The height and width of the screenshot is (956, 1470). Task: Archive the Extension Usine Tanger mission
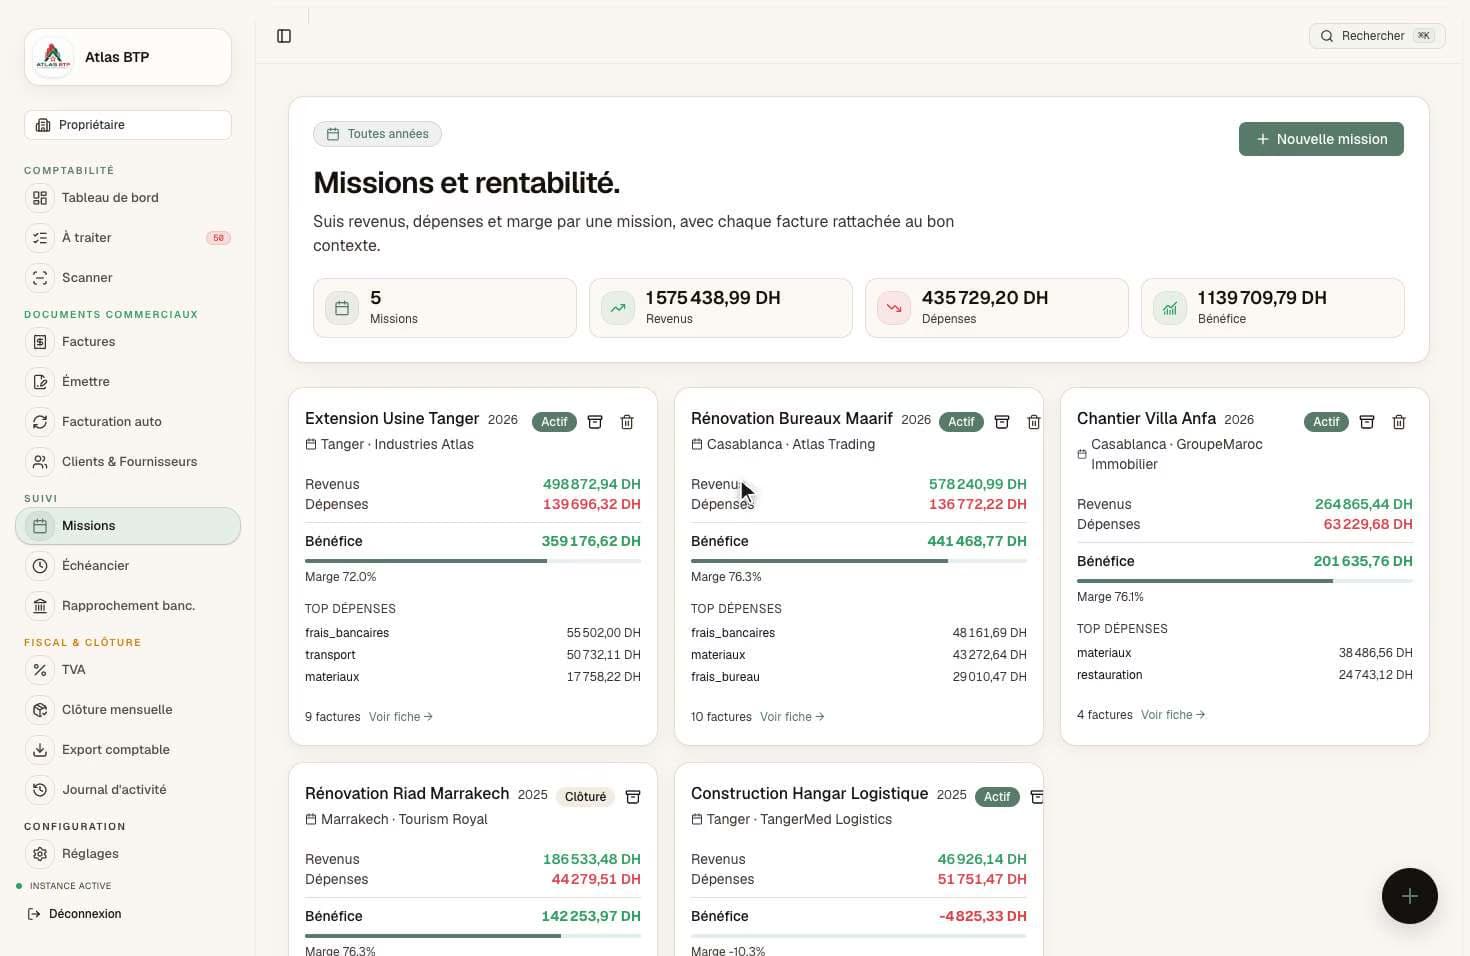[x=595, y=422]
